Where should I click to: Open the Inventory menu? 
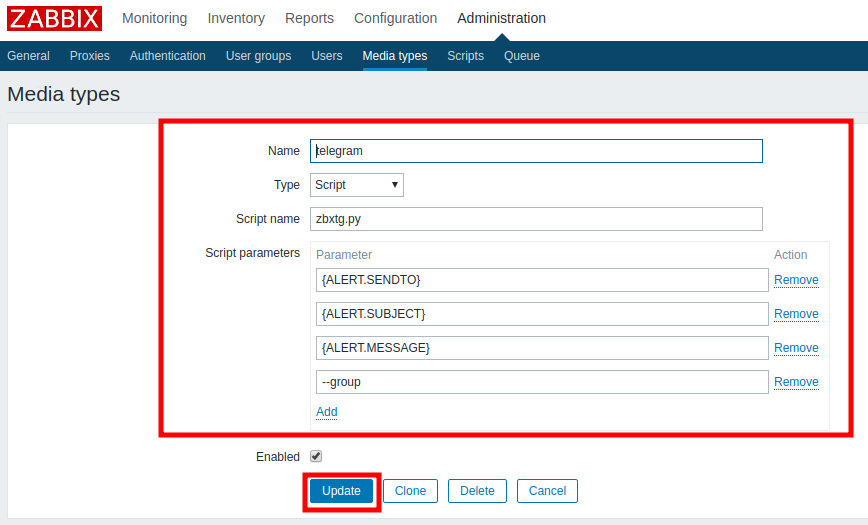coord(236,18)
